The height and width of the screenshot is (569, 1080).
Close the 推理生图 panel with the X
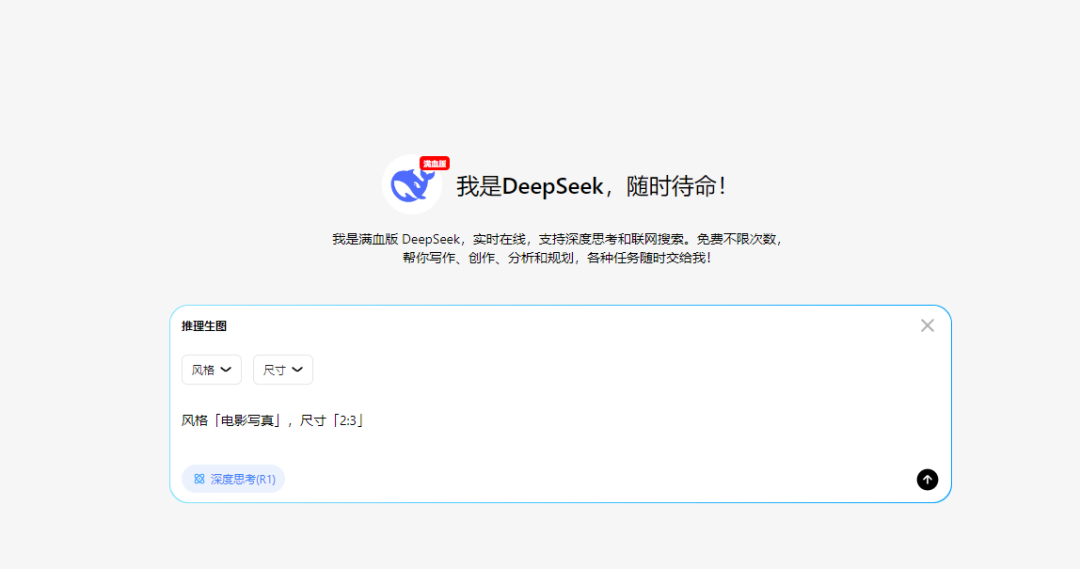927,325
